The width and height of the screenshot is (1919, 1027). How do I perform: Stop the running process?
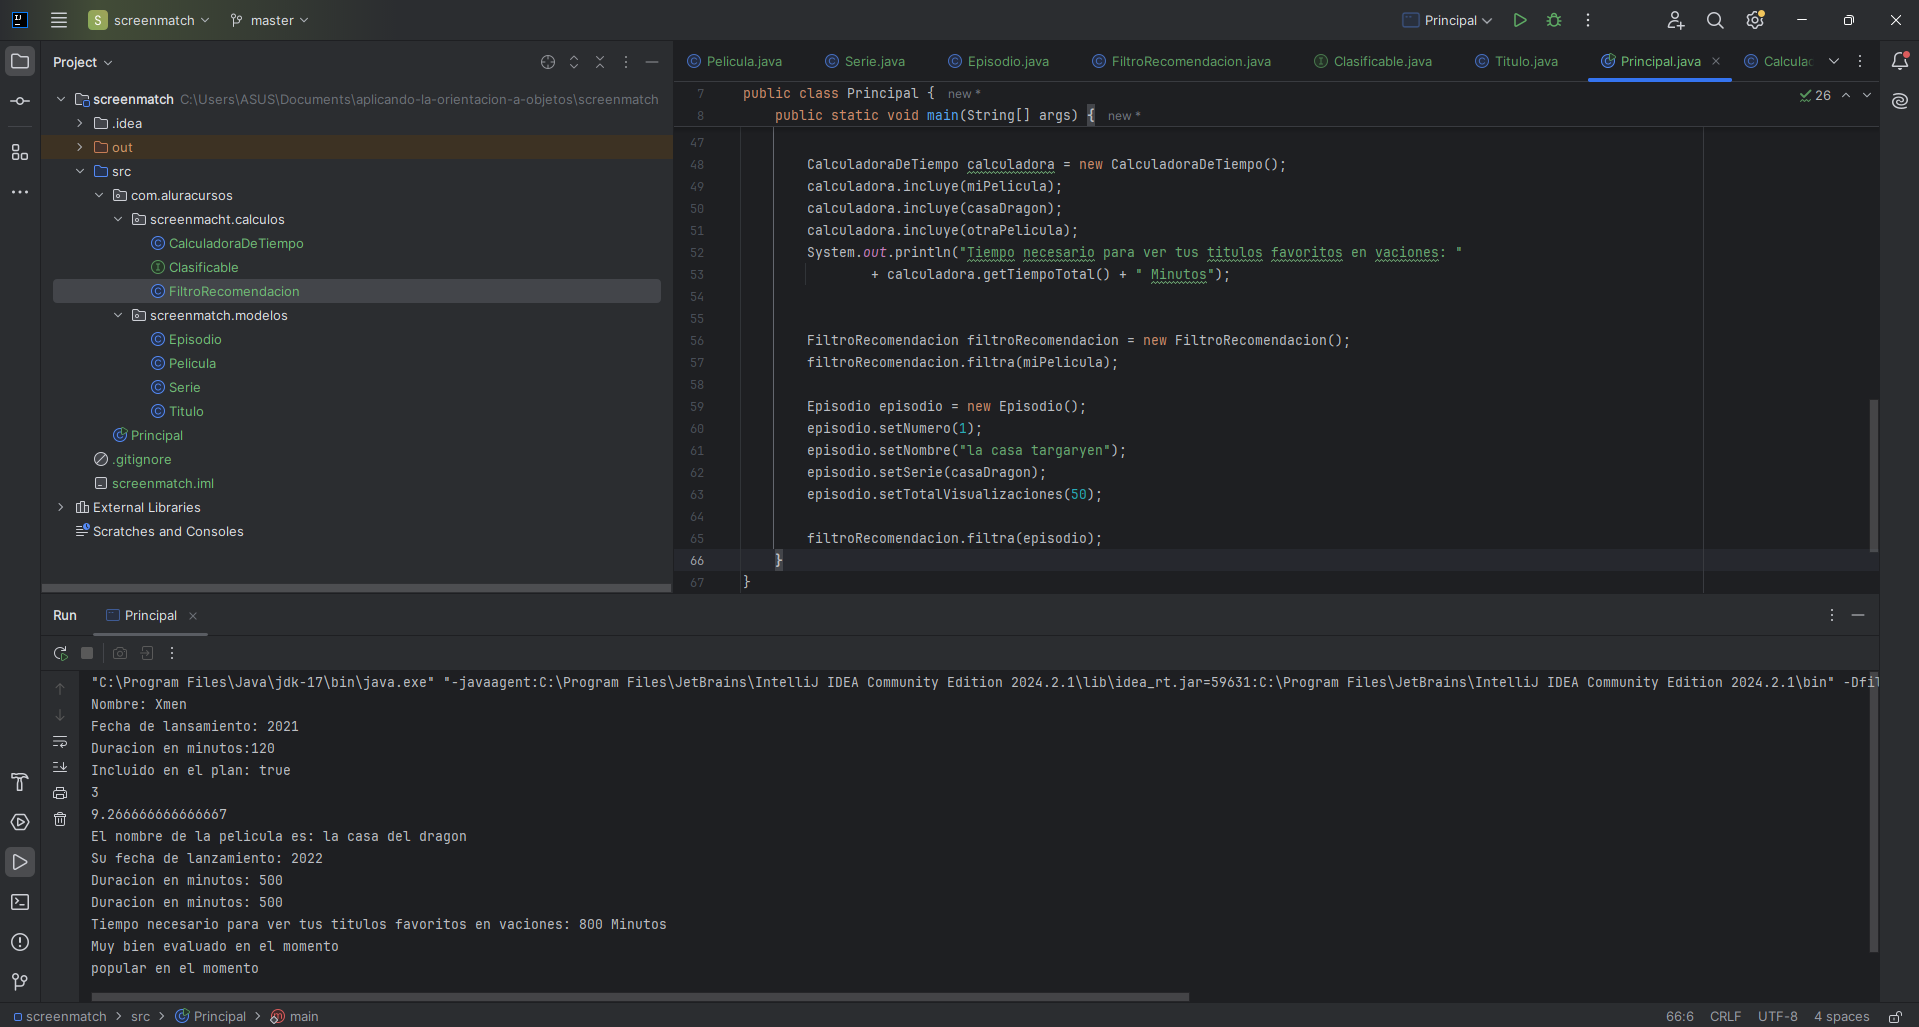tap(87, 653)
